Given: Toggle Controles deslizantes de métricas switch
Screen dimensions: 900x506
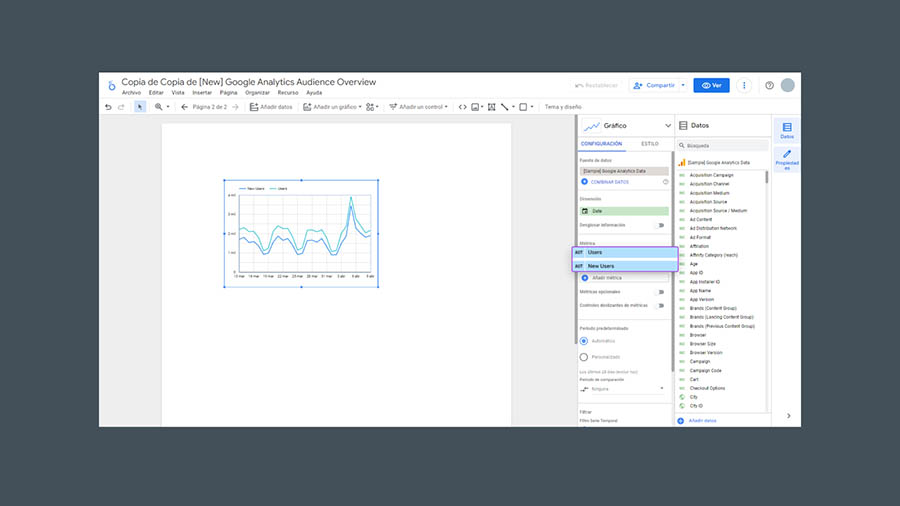Looking at the screenshot, I should (x=660, y=306).
